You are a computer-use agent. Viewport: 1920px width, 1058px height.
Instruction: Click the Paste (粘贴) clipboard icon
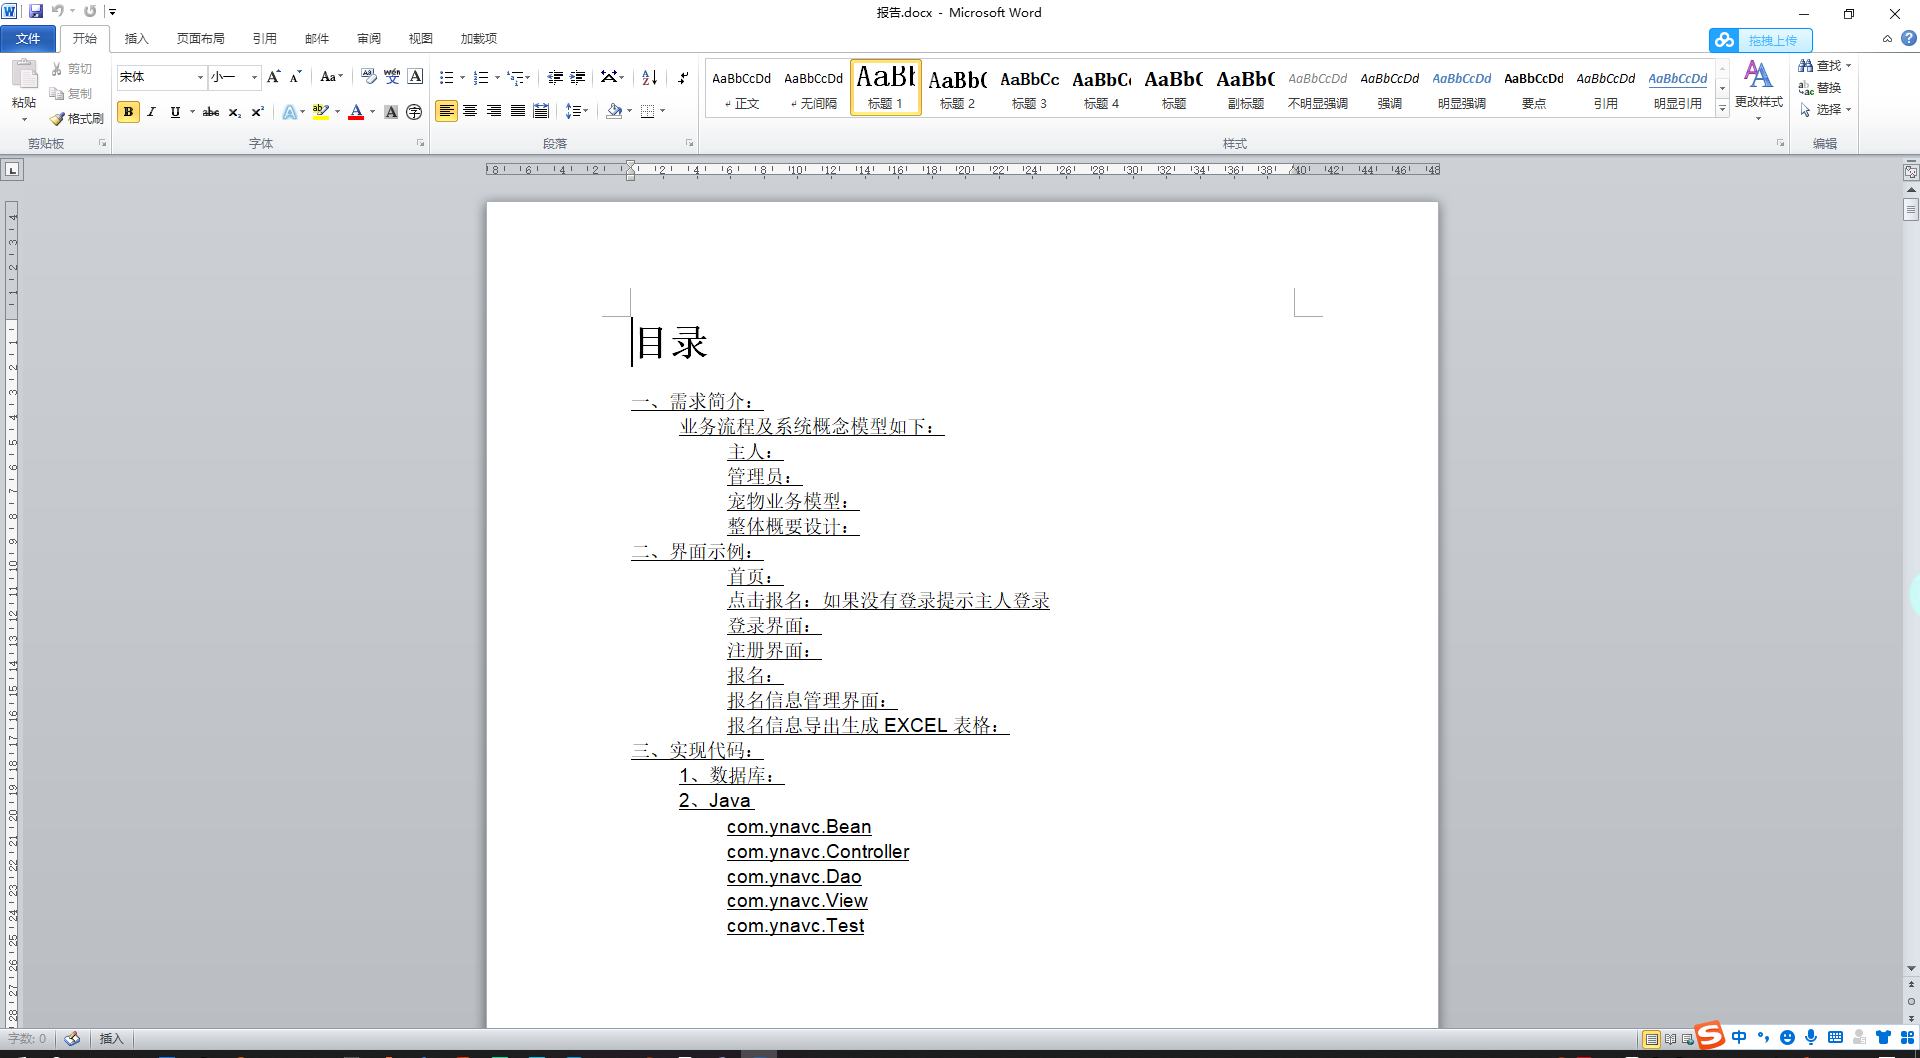click(24, 75)
